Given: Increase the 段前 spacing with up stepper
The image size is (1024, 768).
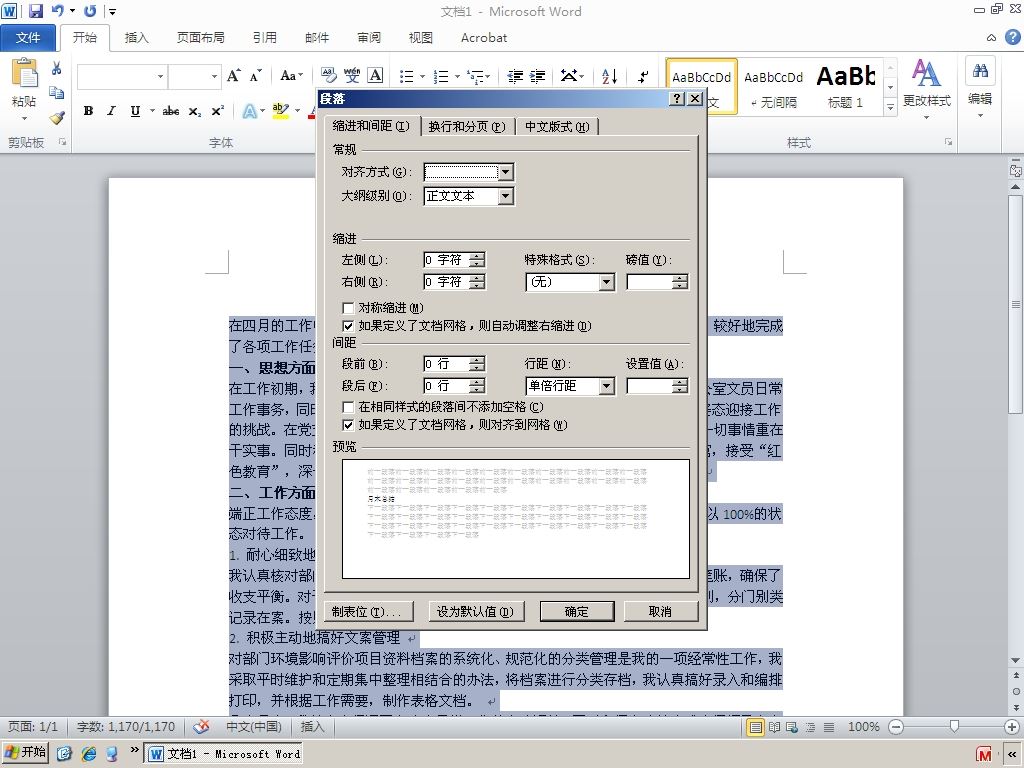Looking at the screenshot, I should (477, 360).
